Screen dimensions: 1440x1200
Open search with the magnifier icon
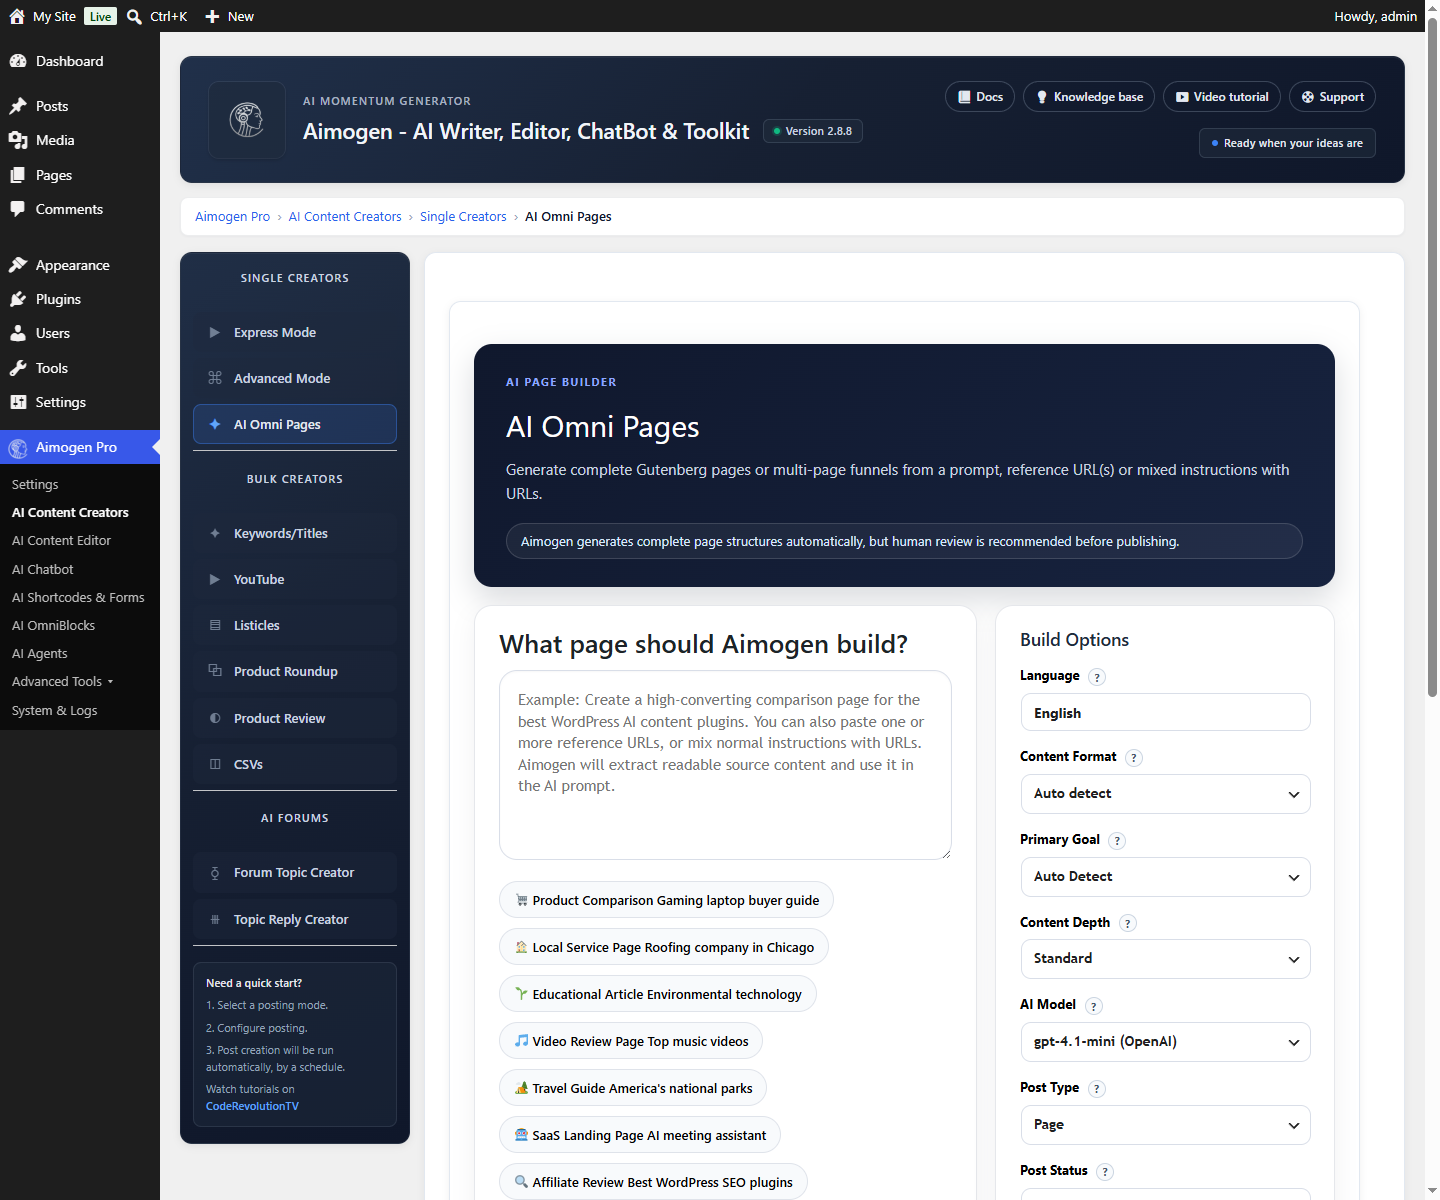[x=134, y=16]
